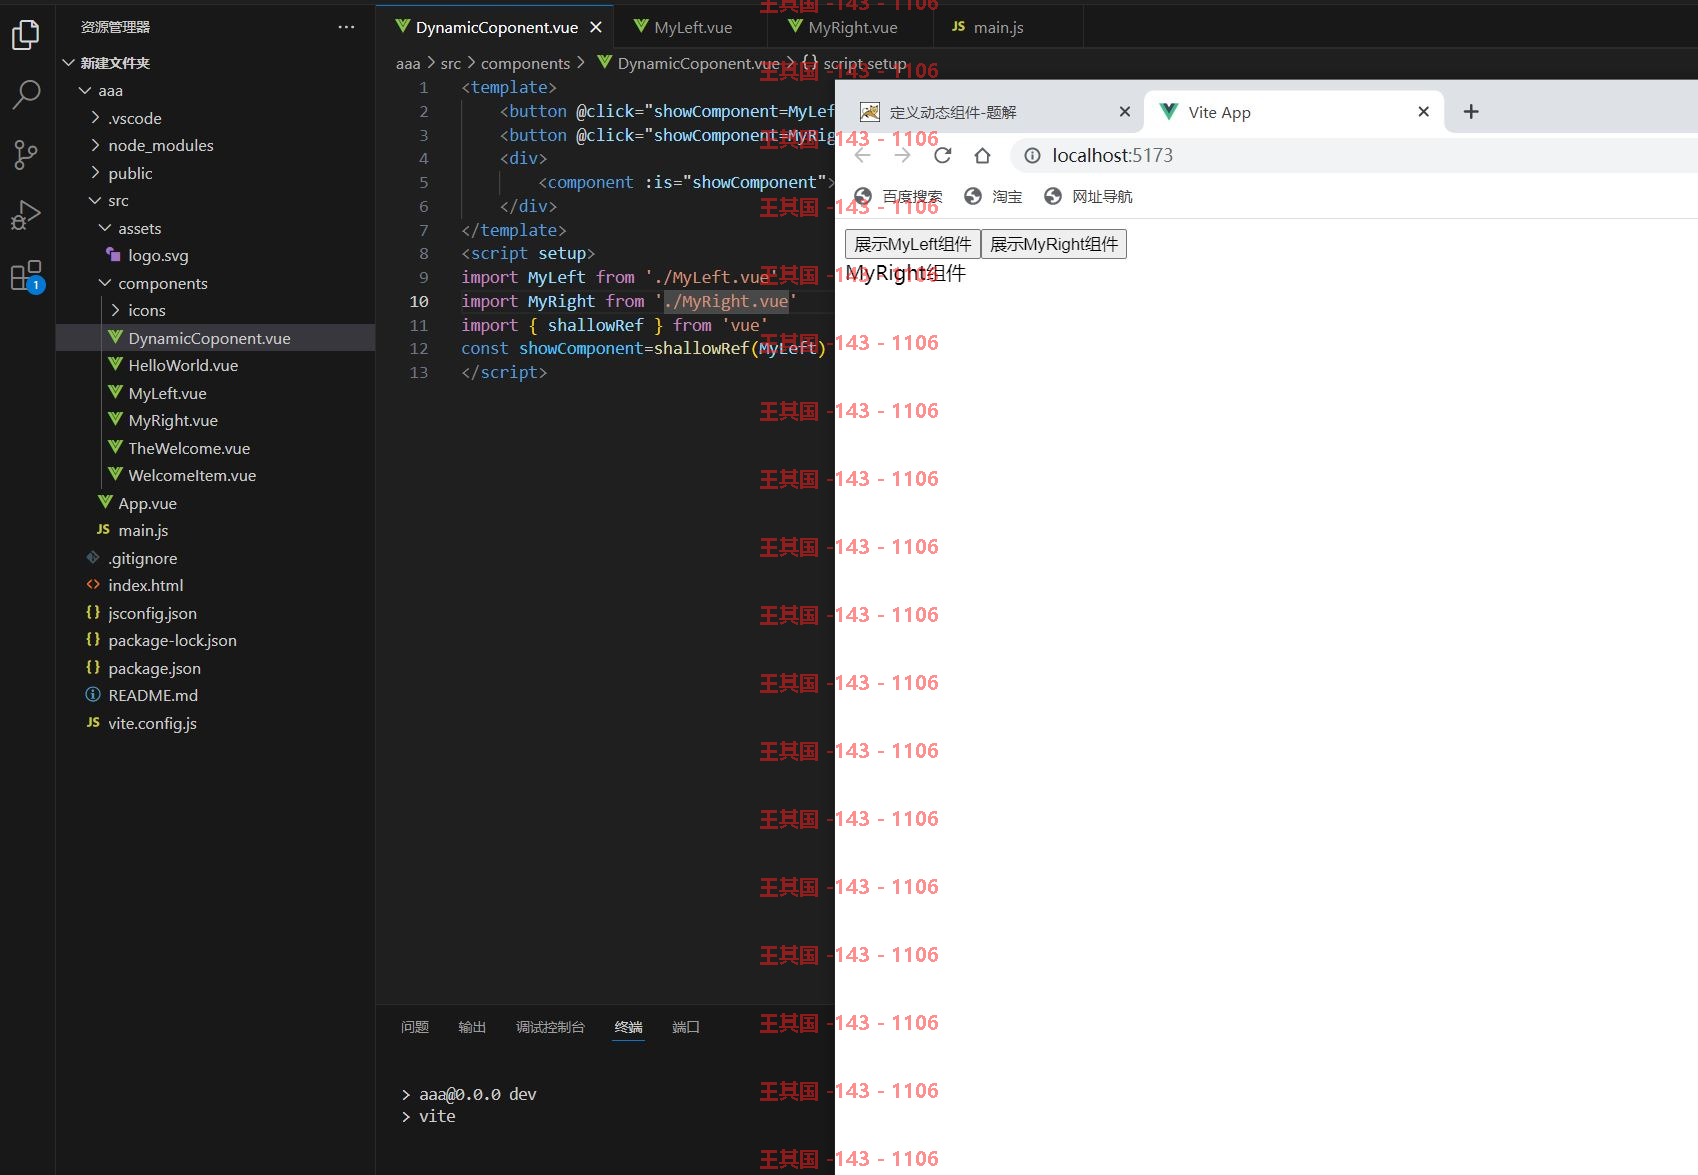Collapse the aaa folder
Screen dimensions: 1698x1175
pyautogui.click(x=215, y=90)
